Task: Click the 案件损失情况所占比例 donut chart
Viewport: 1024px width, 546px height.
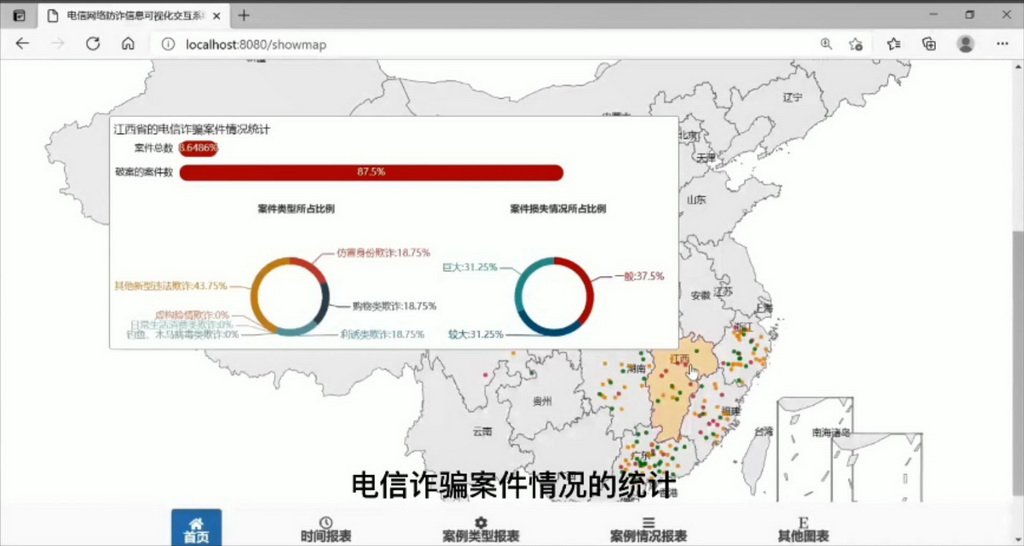Action: [x=554, y=296]
